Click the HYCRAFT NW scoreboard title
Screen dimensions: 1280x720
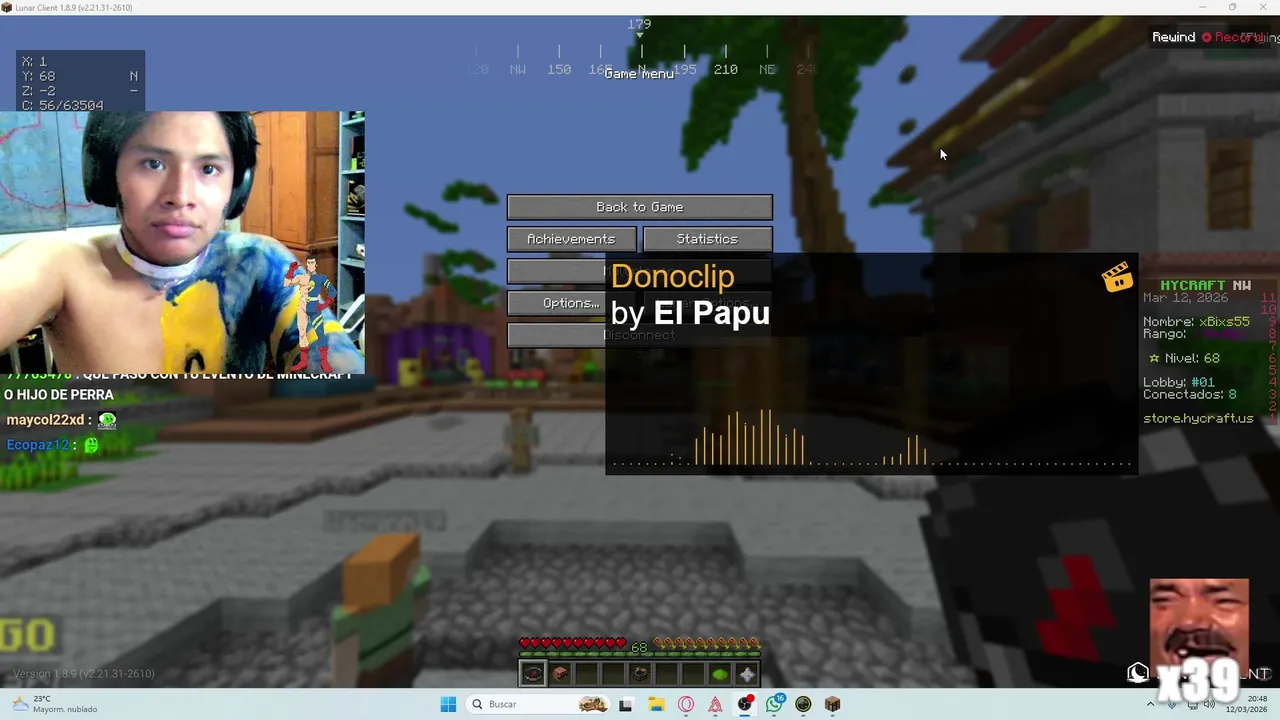1205,285
